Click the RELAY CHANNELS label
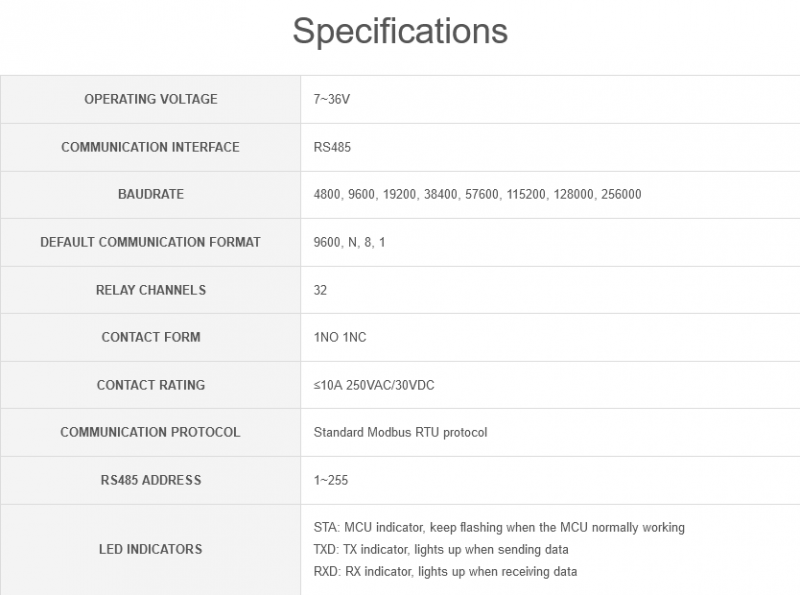The image size is (800, 595). (150, 290)
